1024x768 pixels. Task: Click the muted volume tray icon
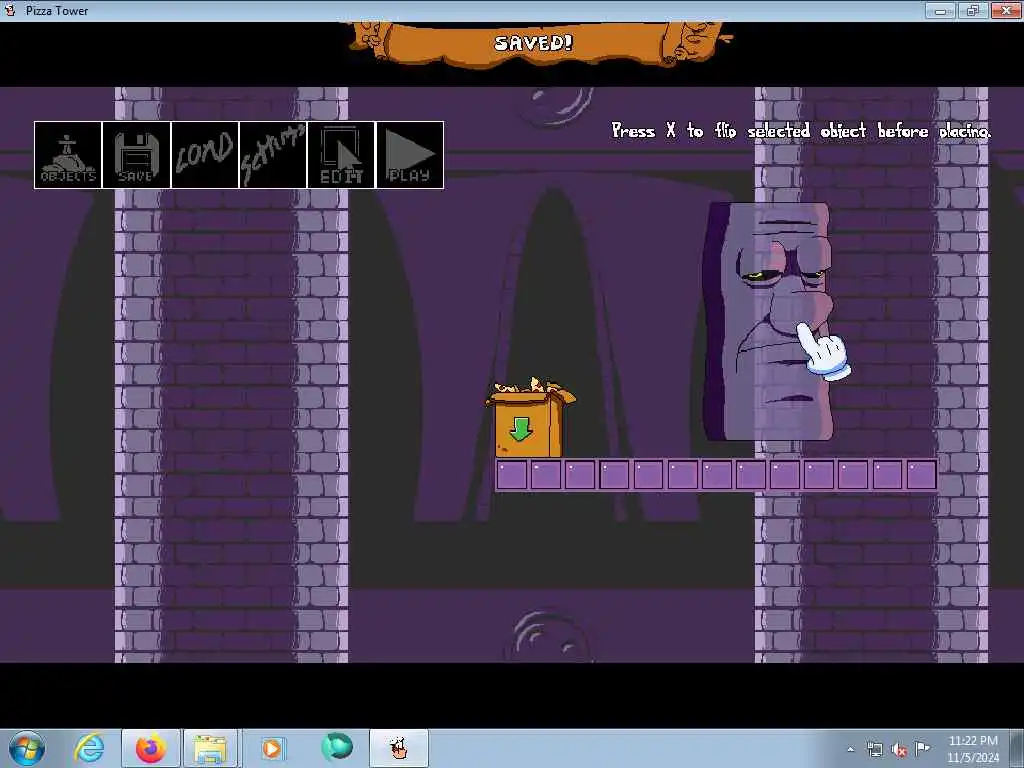point(899,750)
